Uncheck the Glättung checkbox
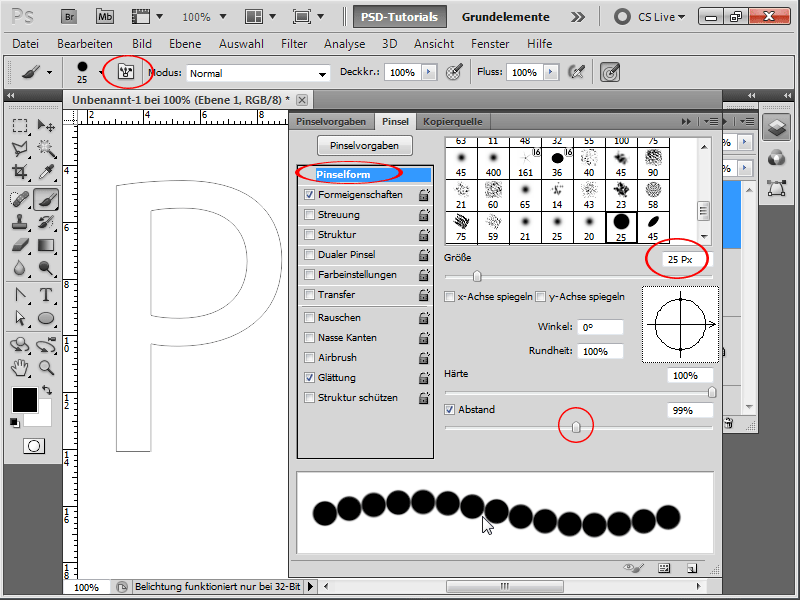Image resolution: width=800 pixels, height=600 pixels. pos(309,378)
